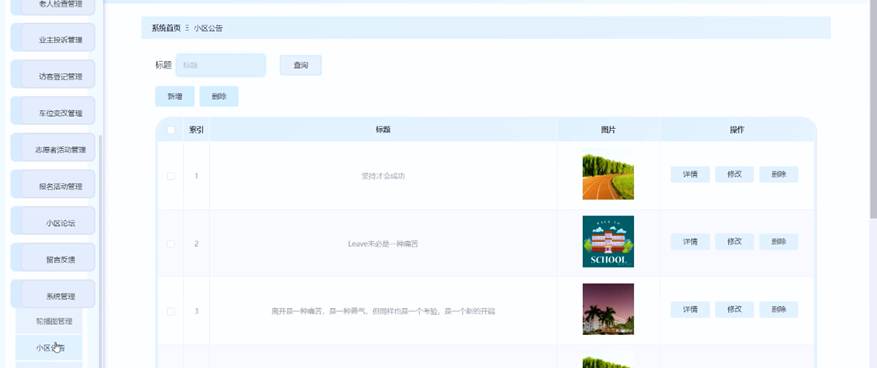Click the 标题 column header

pos(383,130)
